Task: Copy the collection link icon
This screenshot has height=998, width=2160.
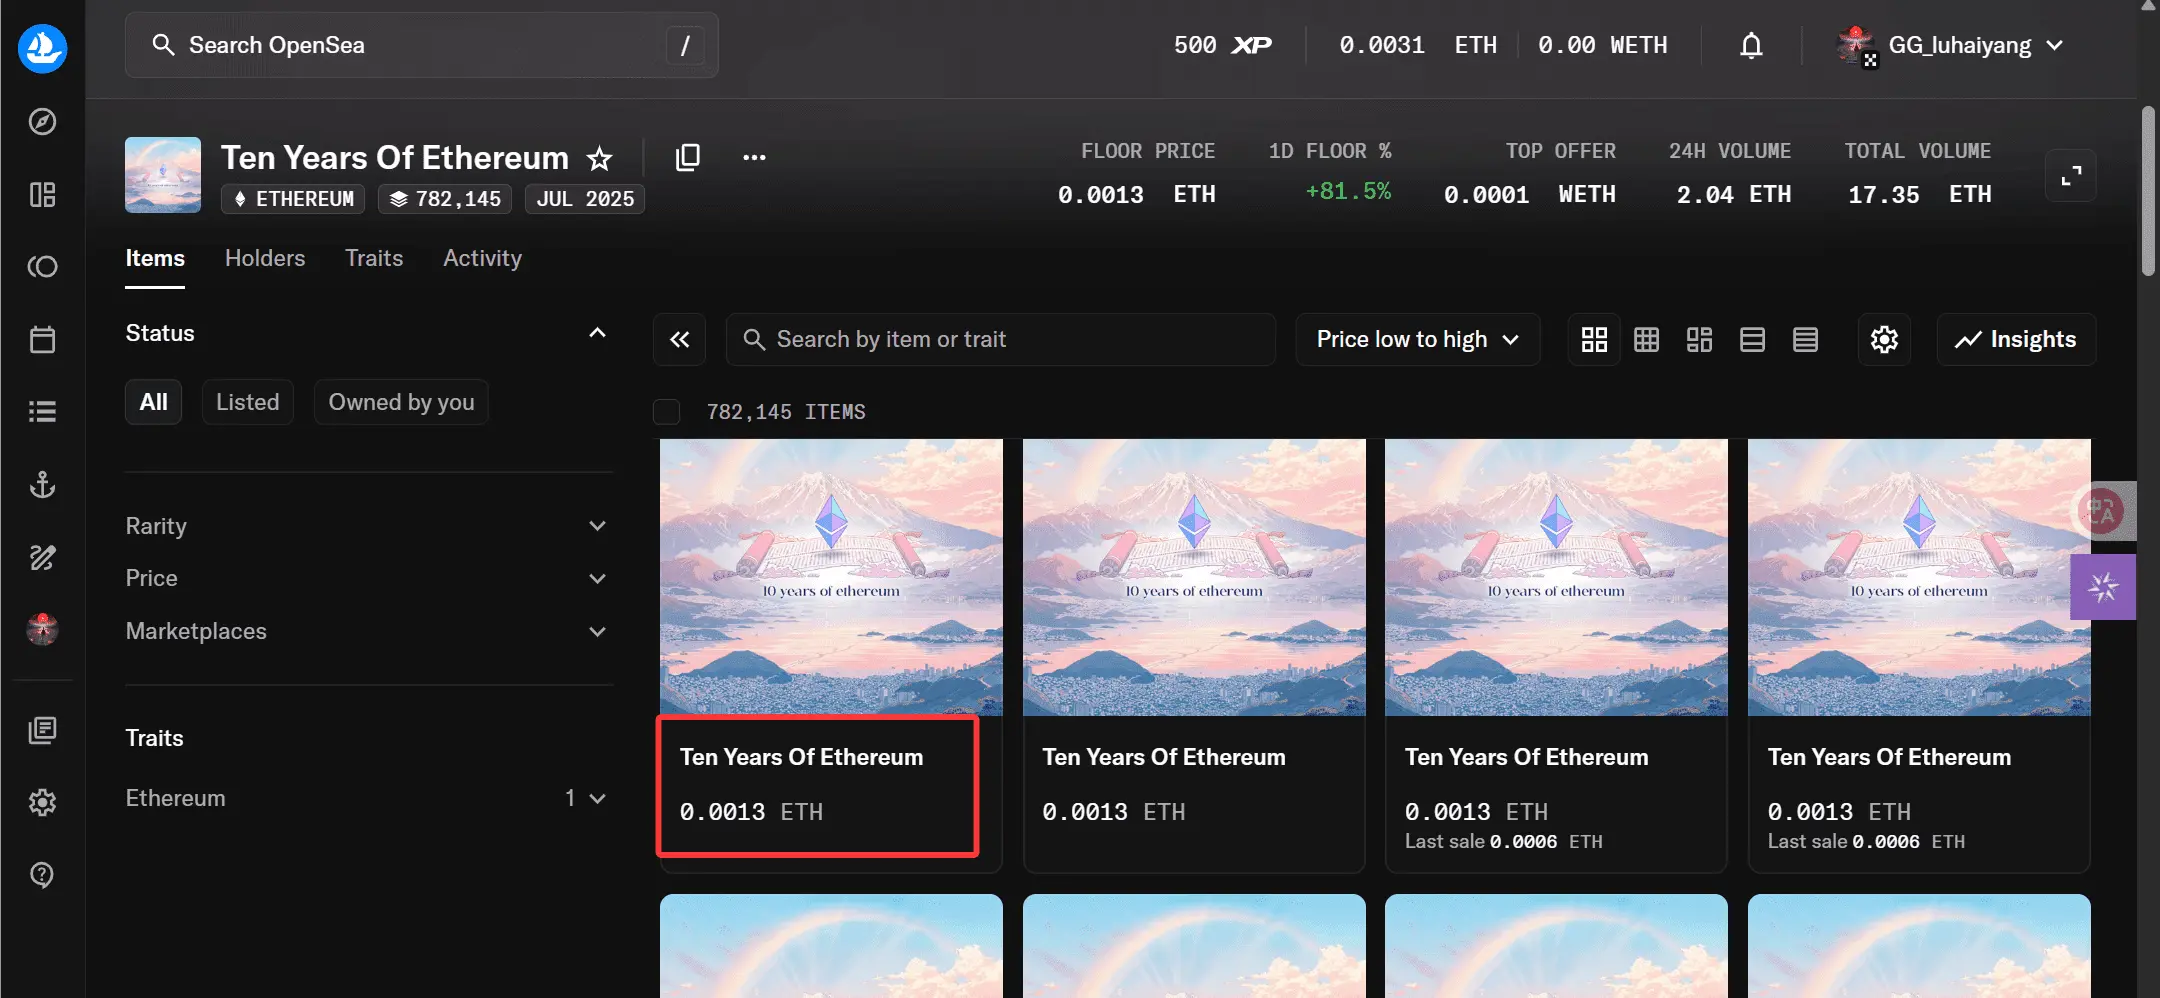Action: tap(688, 157)
